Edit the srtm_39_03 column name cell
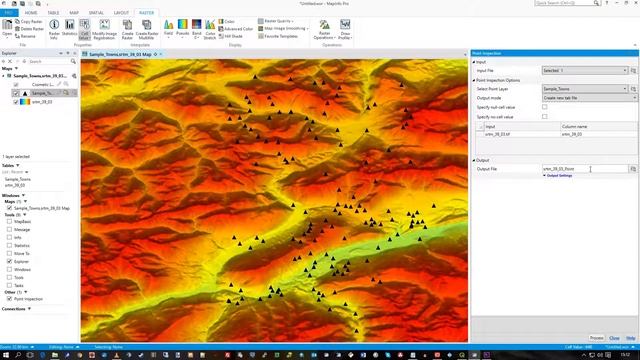 coord(598,134)
